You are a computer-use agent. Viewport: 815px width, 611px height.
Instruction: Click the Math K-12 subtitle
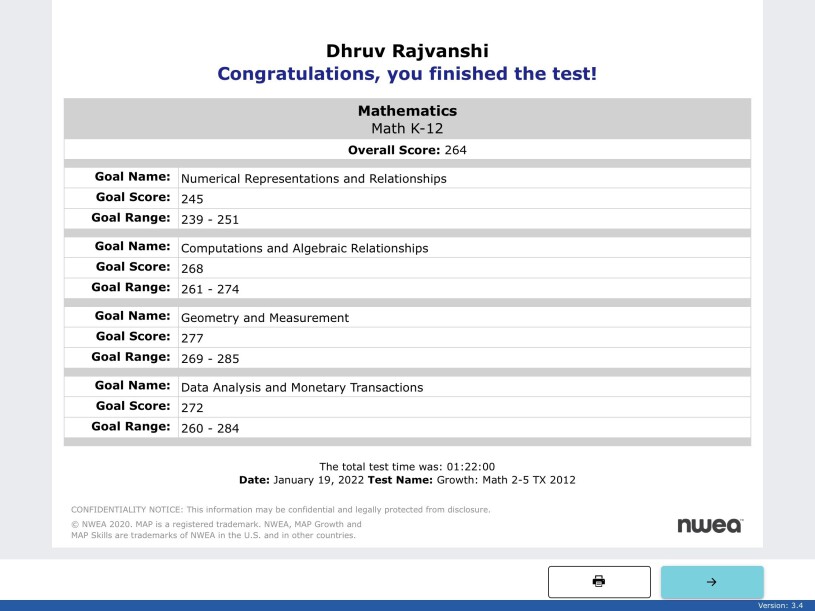click(407, 129)
